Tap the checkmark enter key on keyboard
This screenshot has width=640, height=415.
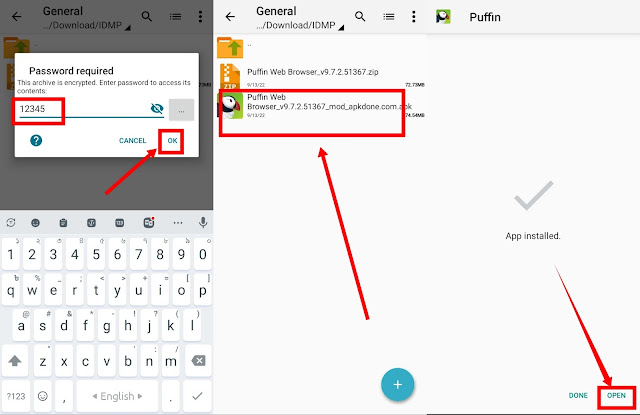[x=198, y=396]
